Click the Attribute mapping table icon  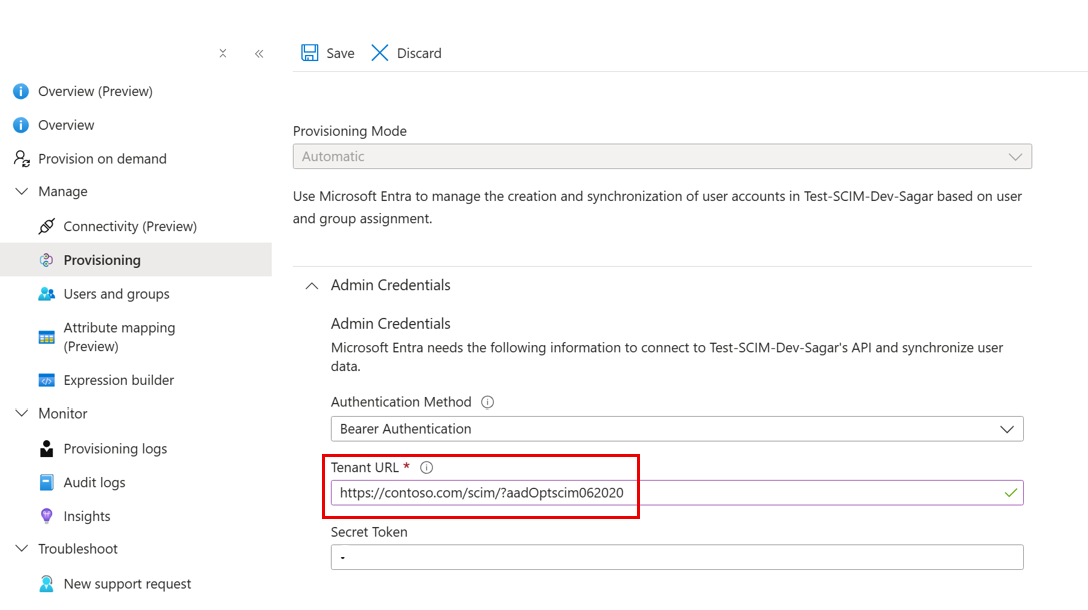tap(46, 337)
